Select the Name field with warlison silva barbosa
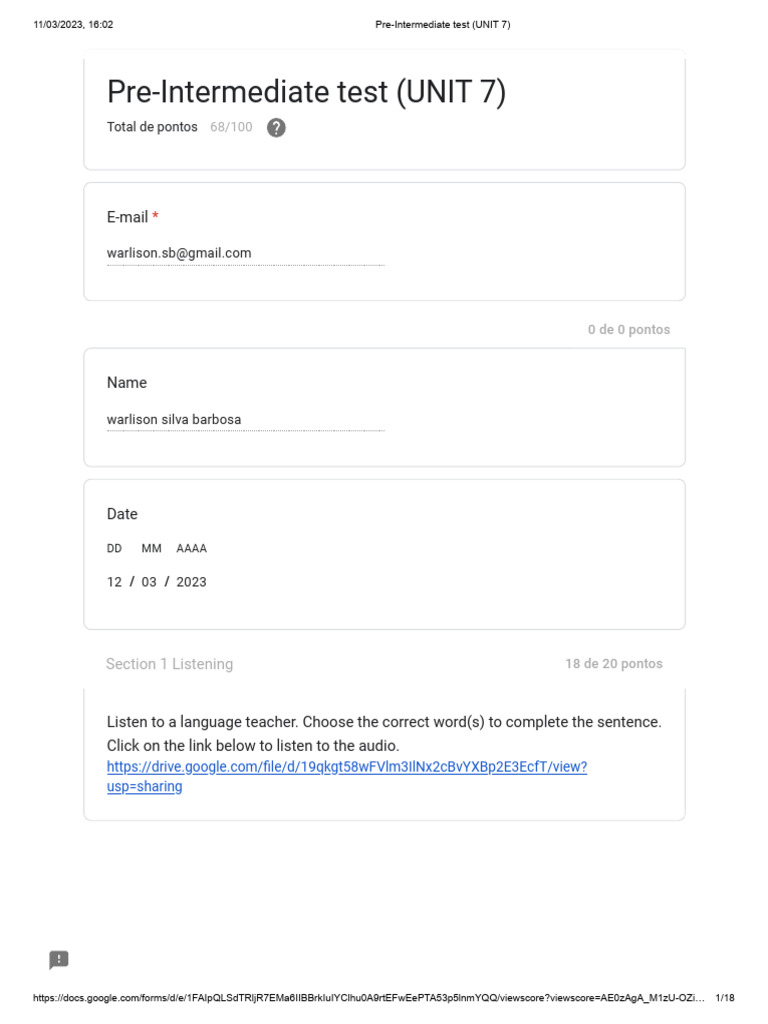The height and width of the screenshot is (1024, 768). pos(245,420)
